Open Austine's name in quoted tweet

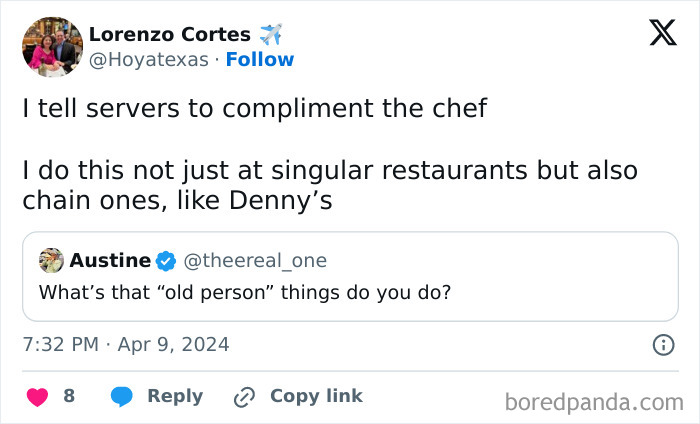pyautogui.click(x=110, y=261)
